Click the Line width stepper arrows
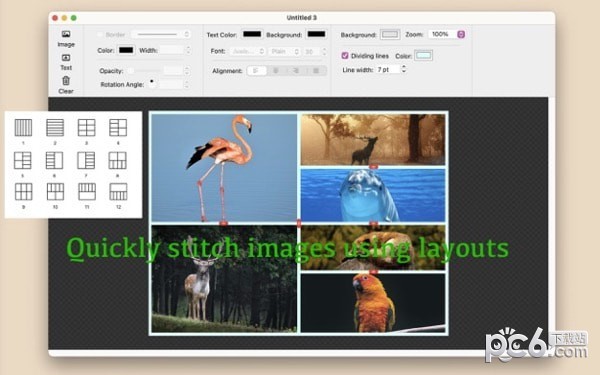Screen dimensions: 600x375 (404, 69)
